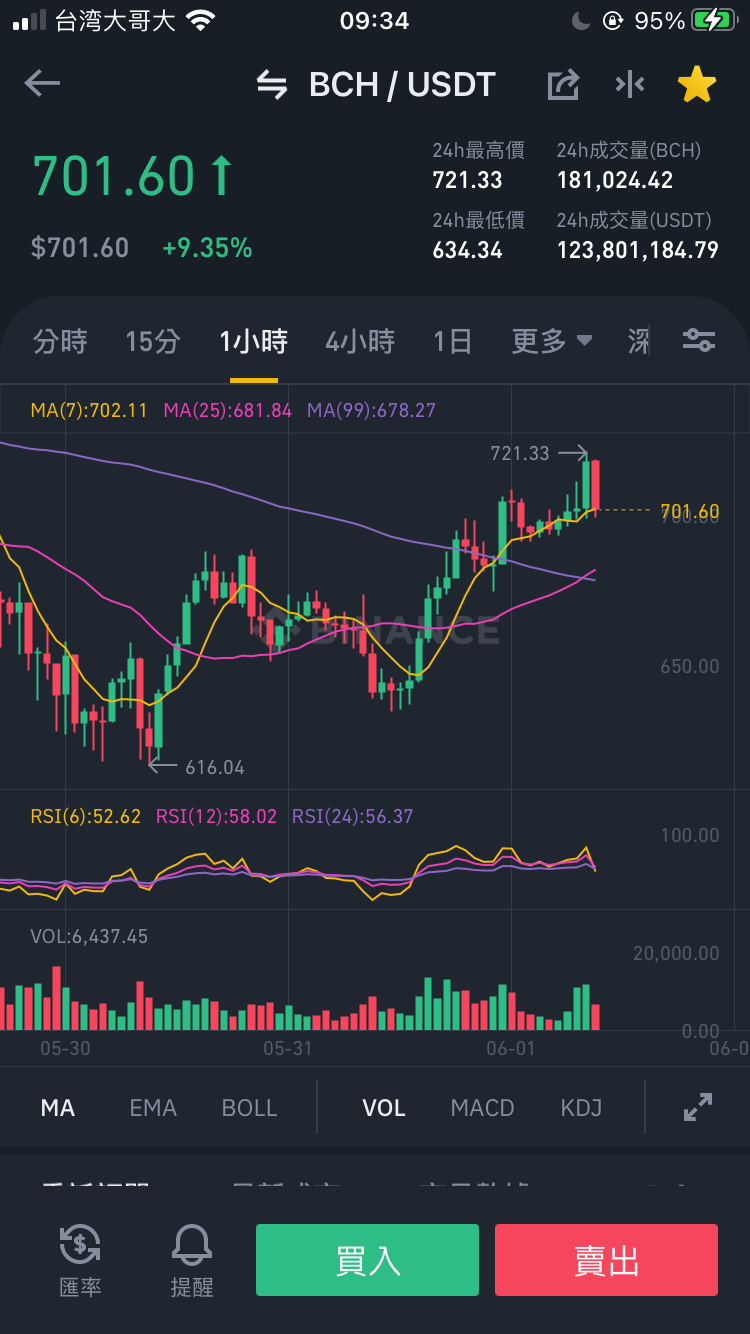Open the 匯率 exchange rate icon

(x=80, y=1260)
